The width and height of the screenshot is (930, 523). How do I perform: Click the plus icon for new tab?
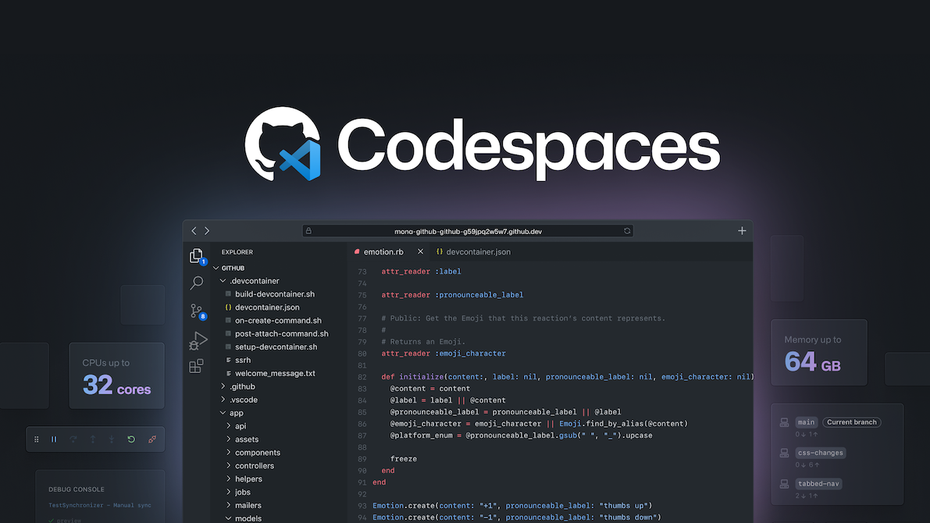pos(742,231)
